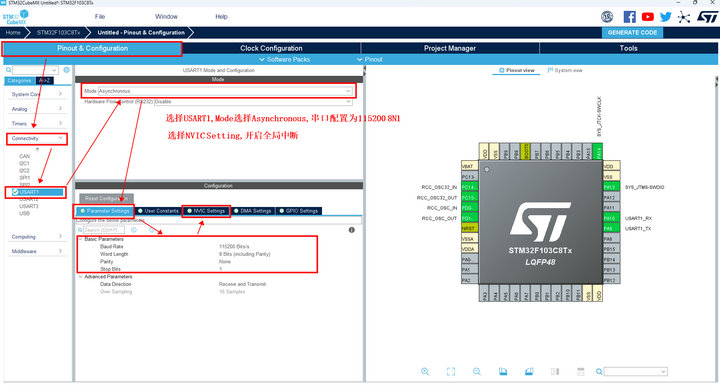Click the ST community network icon
Screen dimensions: 720x385
coord(684,17)
